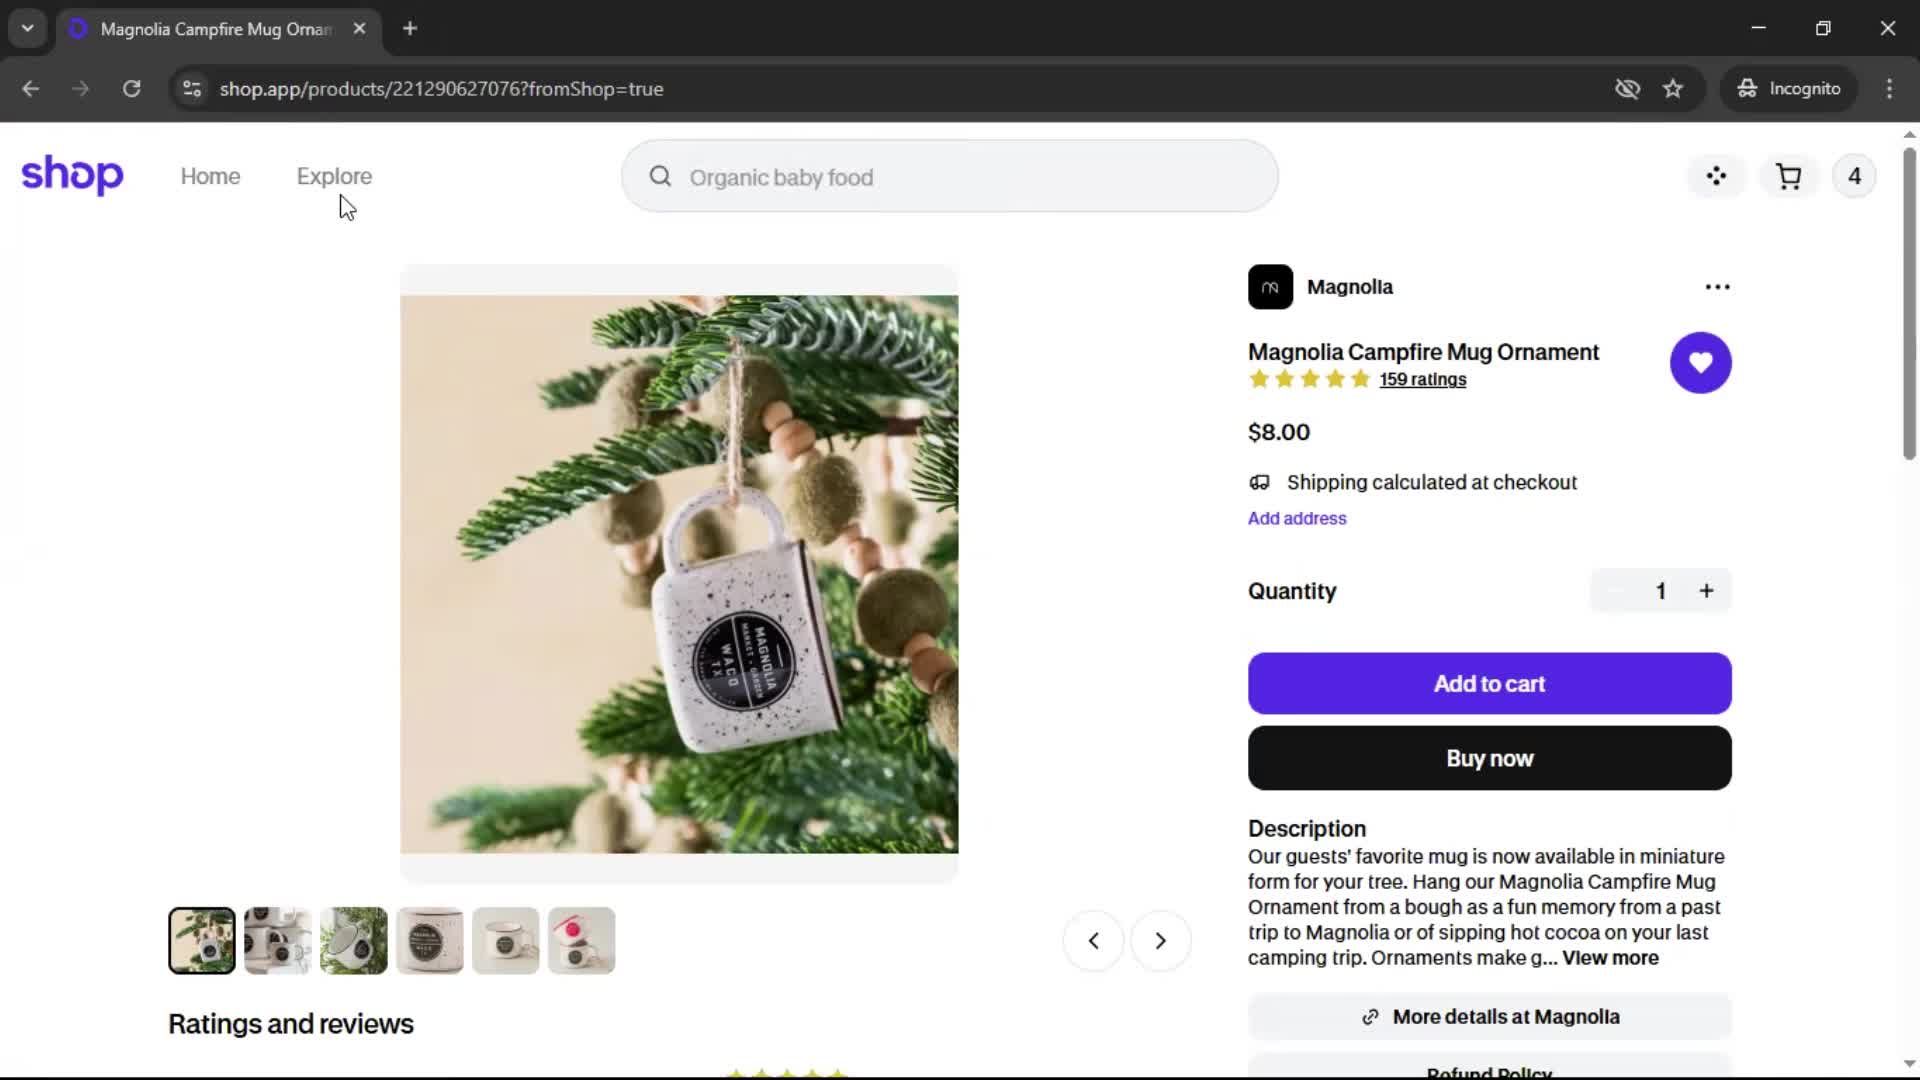Increase quantity with the plus button
Viewport: 1920px width, 1080px height.
coord(1706,591)
